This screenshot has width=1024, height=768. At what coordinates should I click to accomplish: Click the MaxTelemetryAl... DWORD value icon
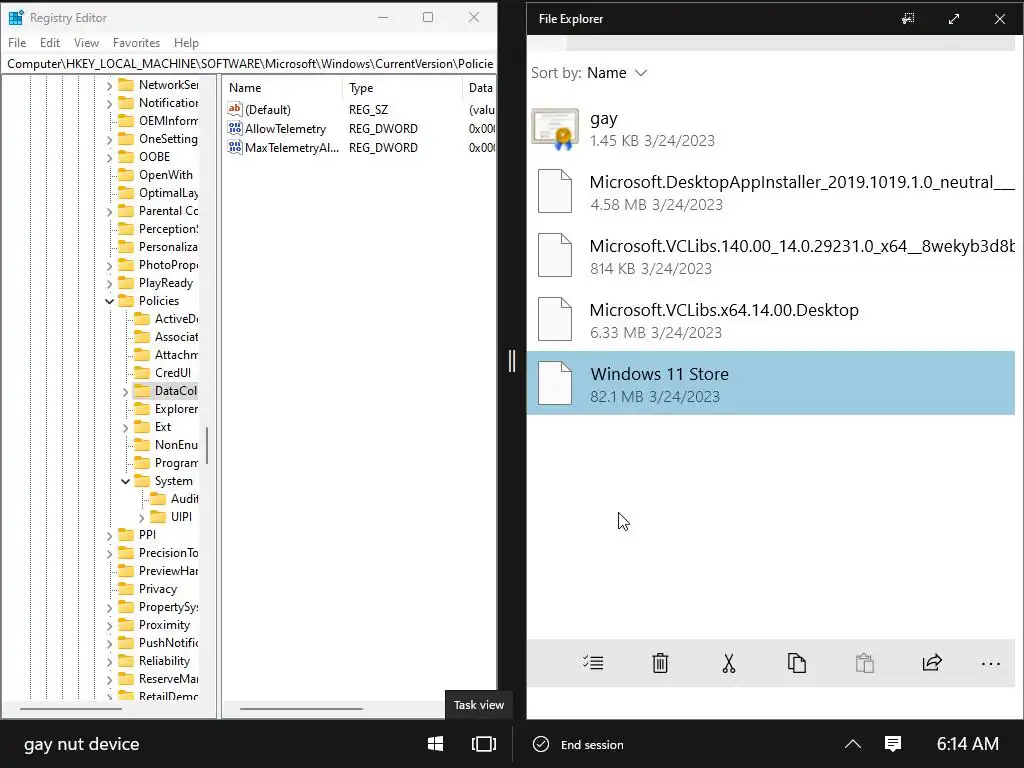click(x=235, y=148)
